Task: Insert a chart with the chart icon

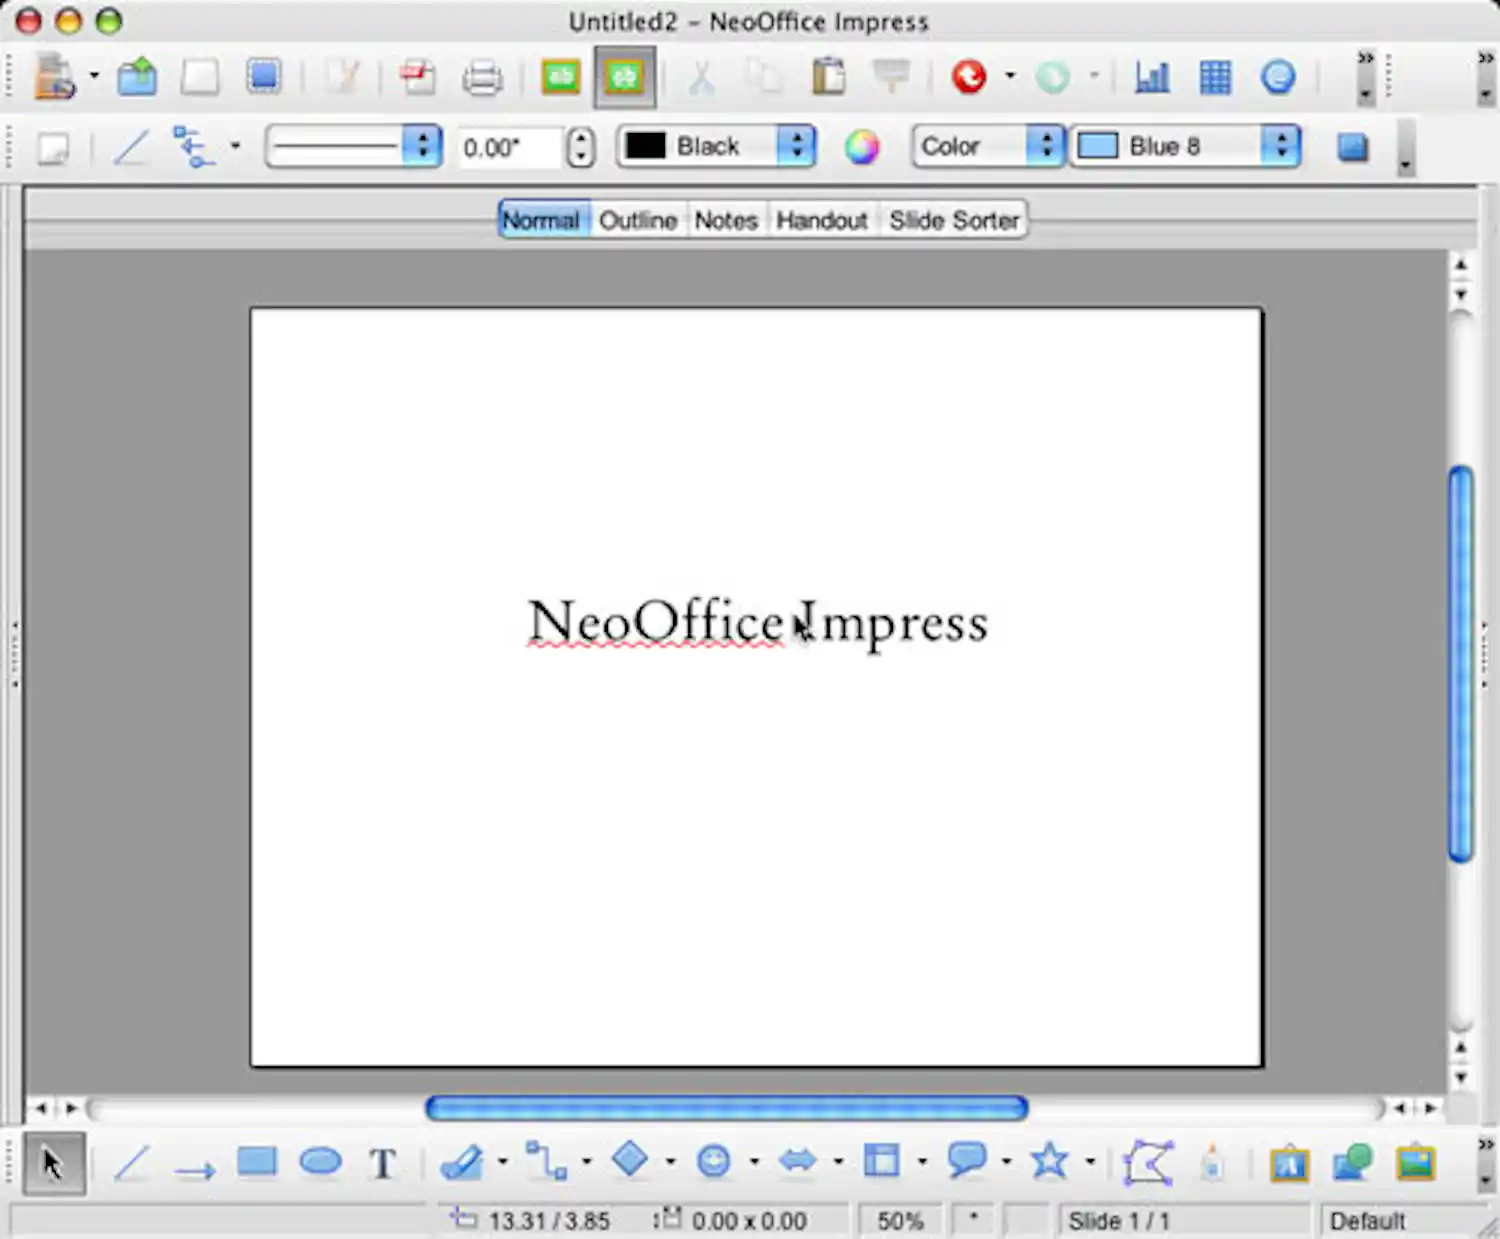Action: tap(1150, 77)
